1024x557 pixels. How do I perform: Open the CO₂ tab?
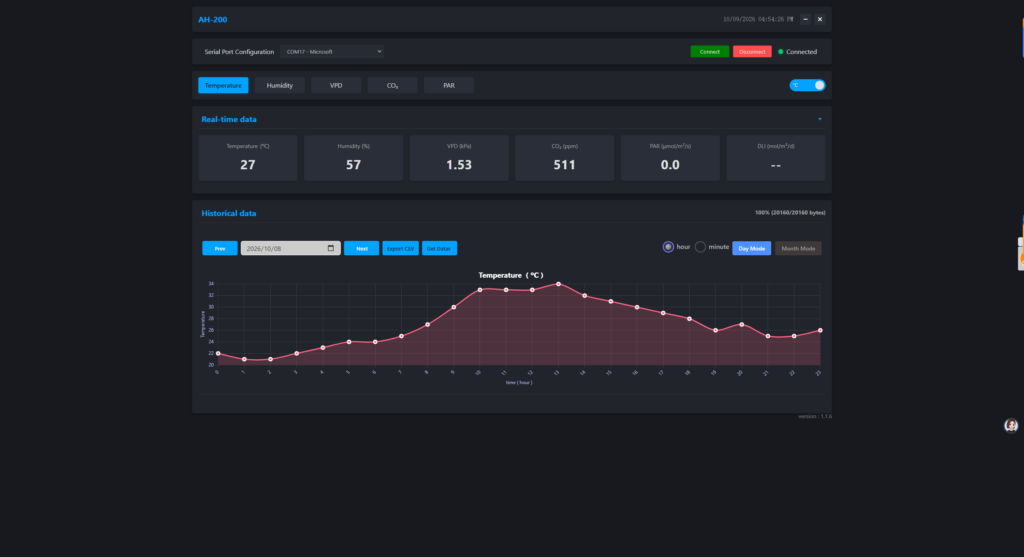coord(392,85)
